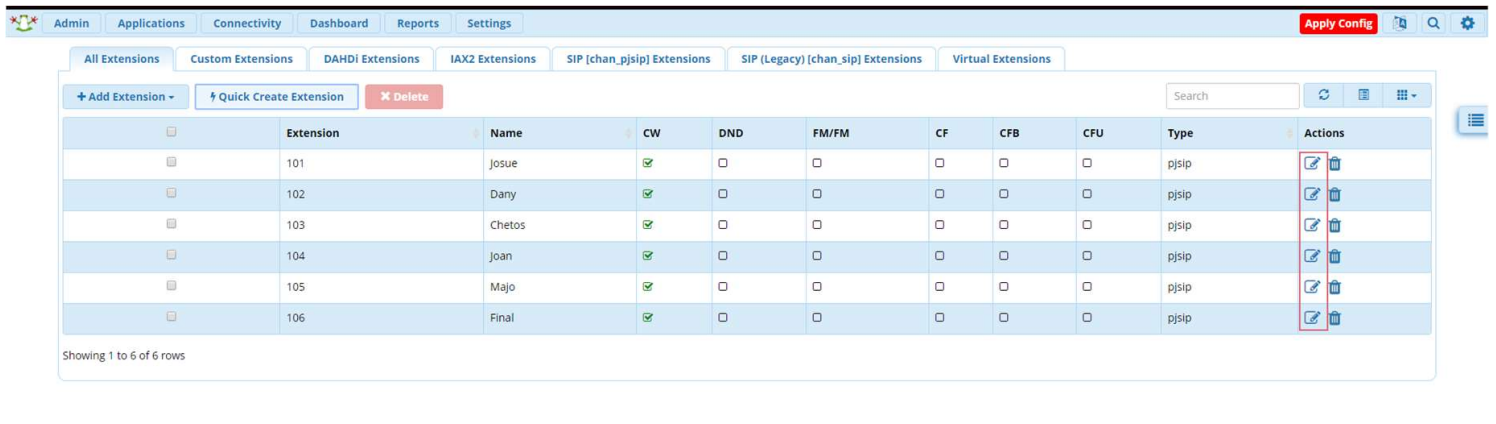The height and width of the screenshot is (424, 1496).
Task: Open the Reports menu
Action: point(418,23)
